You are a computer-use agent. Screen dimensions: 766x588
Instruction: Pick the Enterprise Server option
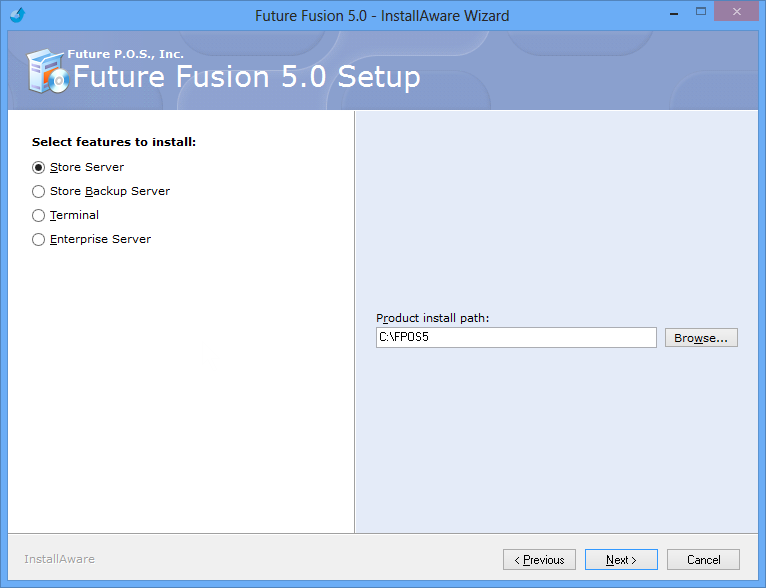pos(39,239)
